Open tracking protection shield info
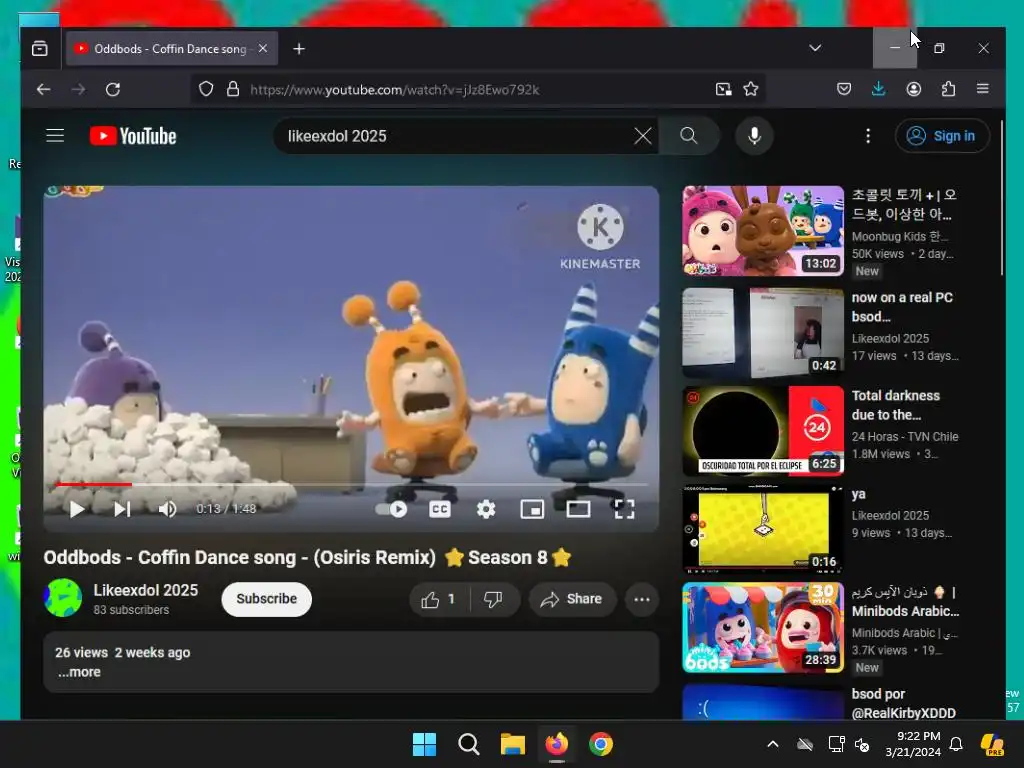This screenshot has height=768, width=1024. [x=206, y=89]
